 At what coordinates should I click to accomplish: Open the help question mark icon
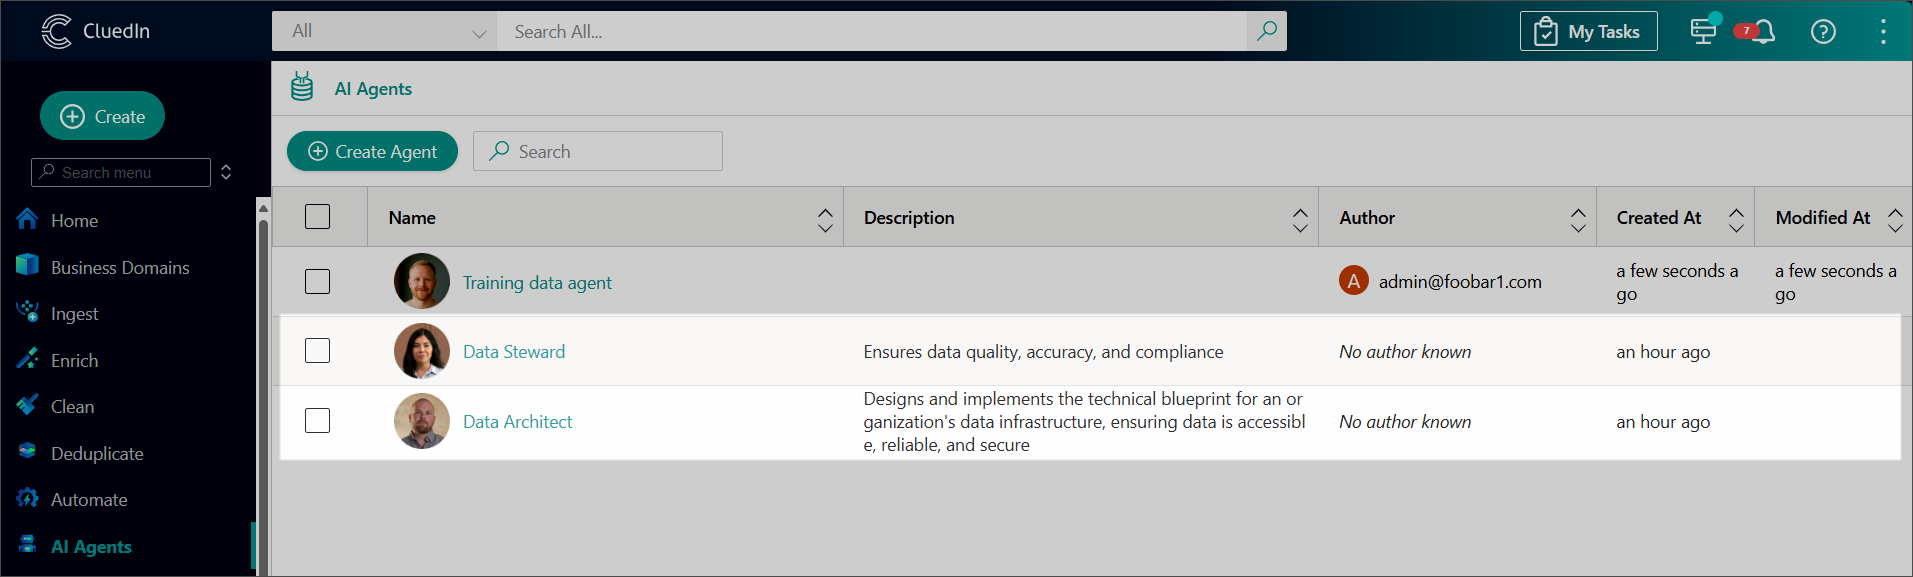coord(1823,32)
